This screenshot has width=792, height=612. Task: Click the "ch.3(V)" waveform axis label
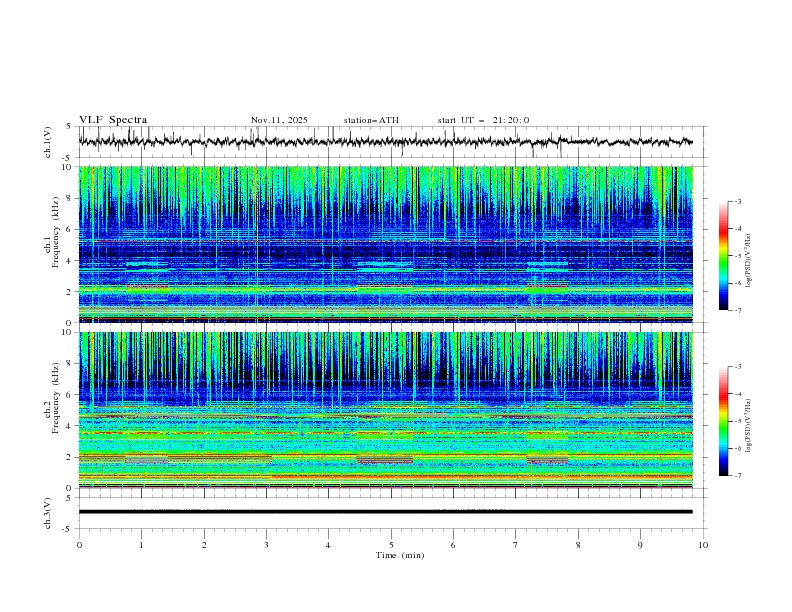[48, 513]
